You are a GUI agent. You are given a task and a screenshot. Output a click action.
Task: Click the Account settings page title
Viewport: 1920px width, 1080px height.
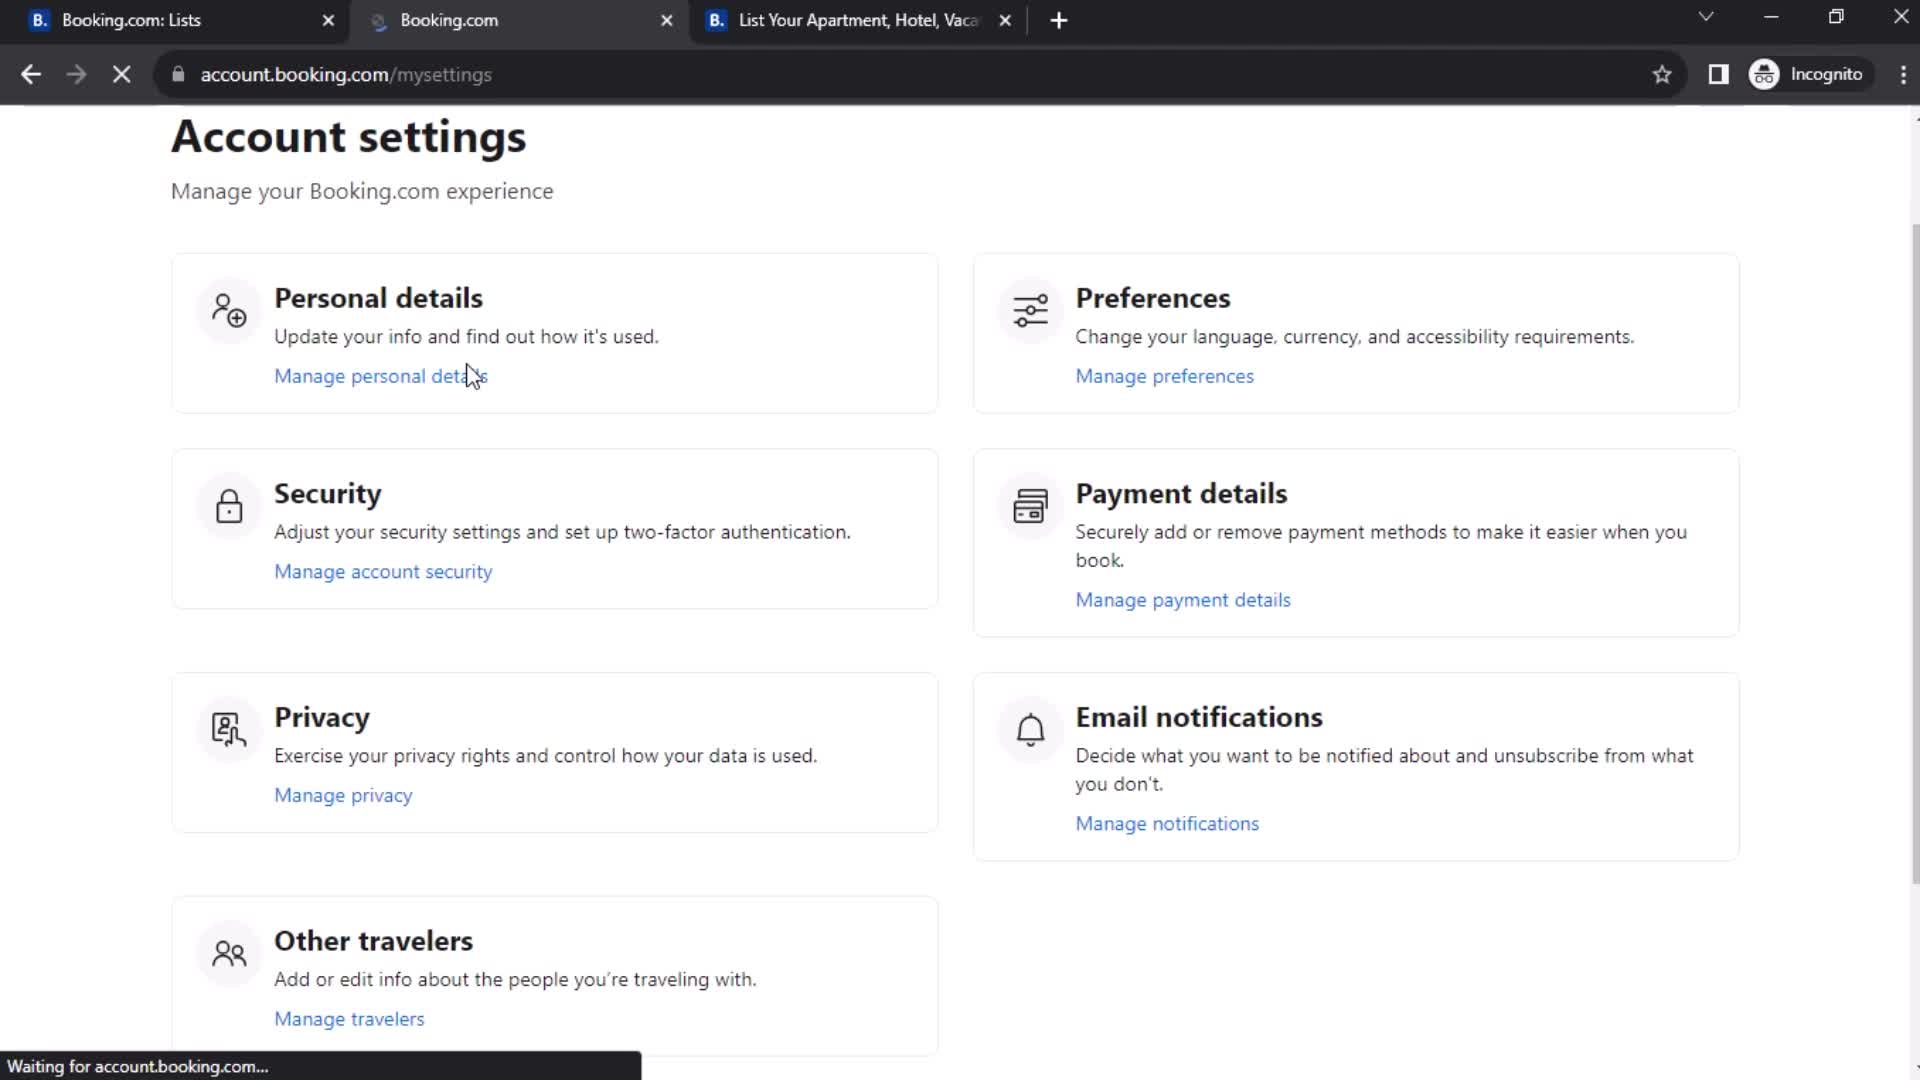tap(348, 137)
